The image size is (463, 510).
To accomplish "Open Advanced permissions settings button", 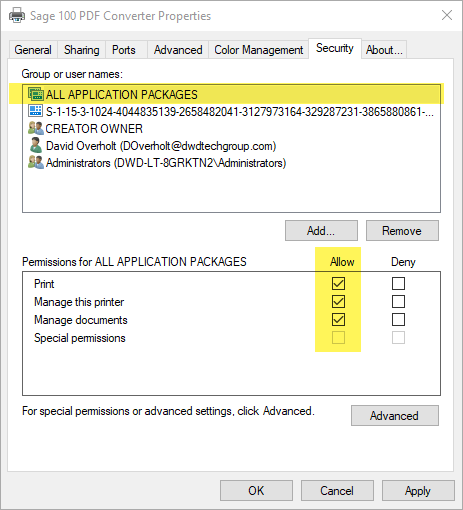I will click(395, 416).
